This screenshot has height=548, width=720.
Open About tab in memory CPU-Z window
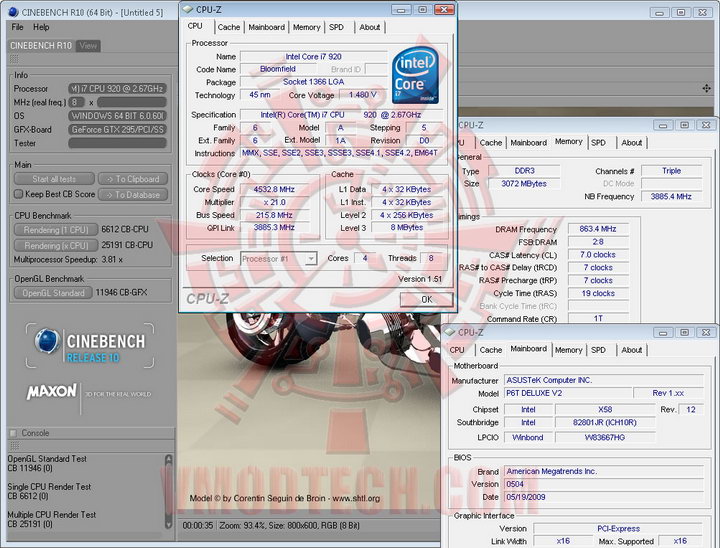(632, 143)
